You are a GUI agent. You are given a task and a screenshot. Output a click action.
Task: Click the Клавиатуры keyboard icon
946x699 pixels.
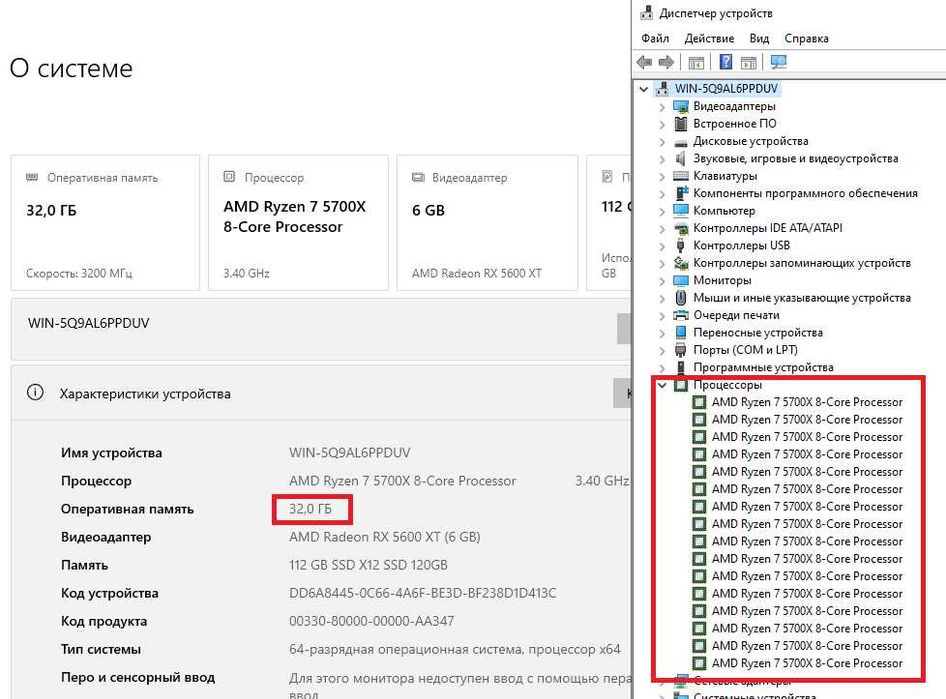(x=681, y=176)
